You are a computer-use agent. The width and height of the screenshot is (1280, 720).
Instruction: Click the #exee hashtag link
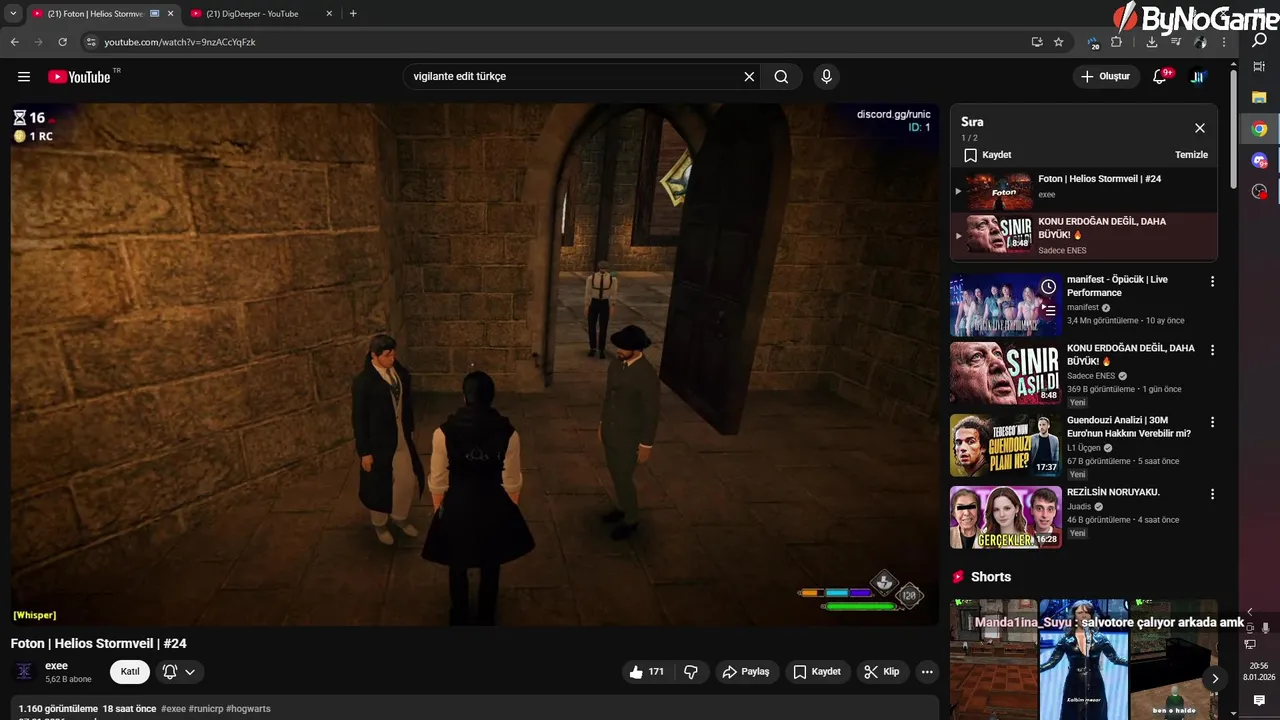click(173, 709)
